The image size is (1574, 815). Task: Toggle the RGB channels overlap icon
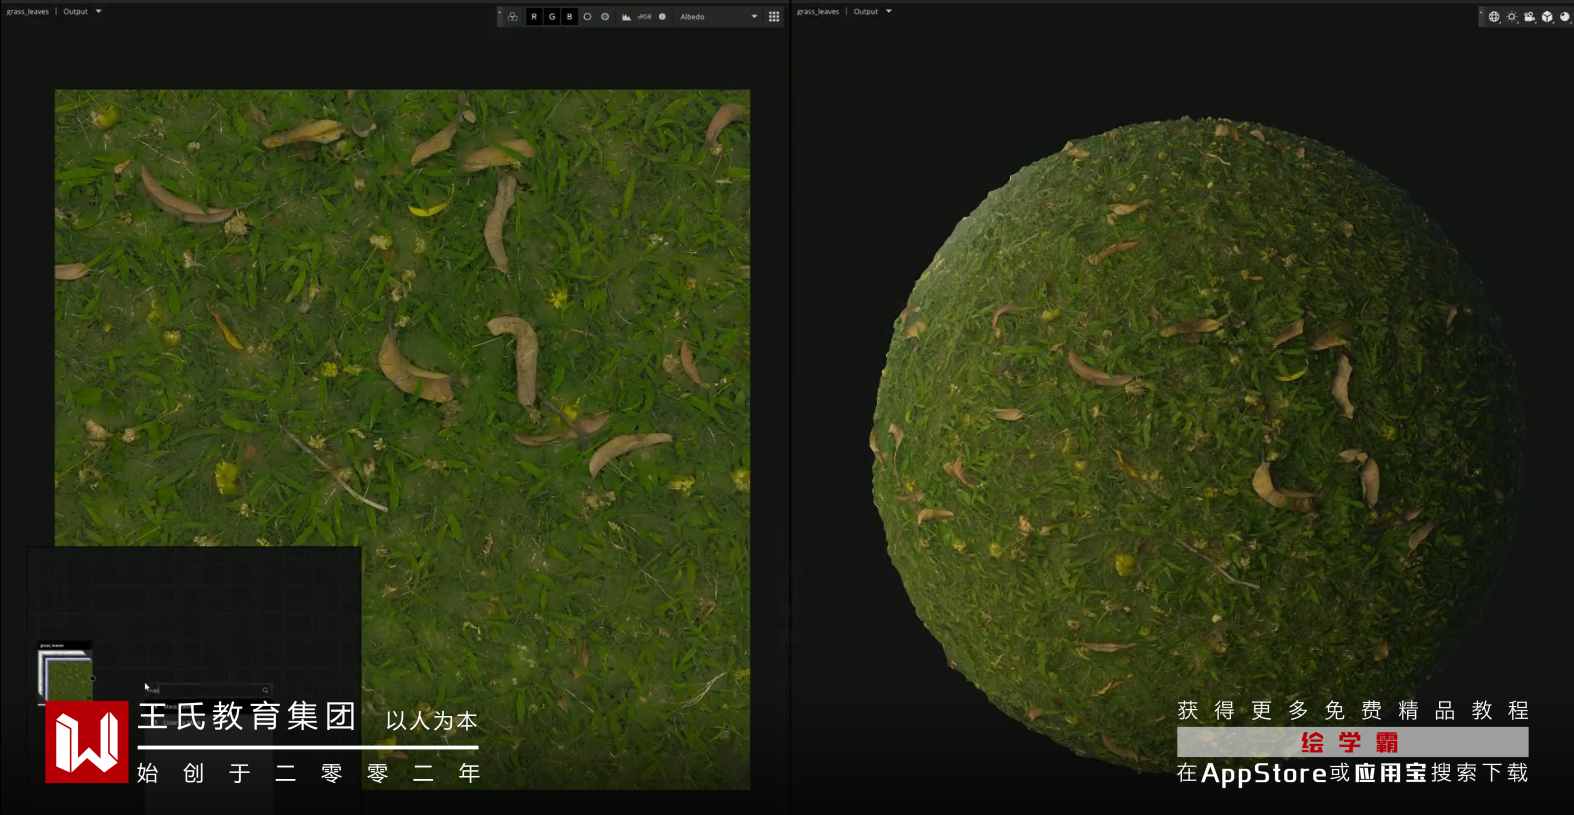coord(513,17)
